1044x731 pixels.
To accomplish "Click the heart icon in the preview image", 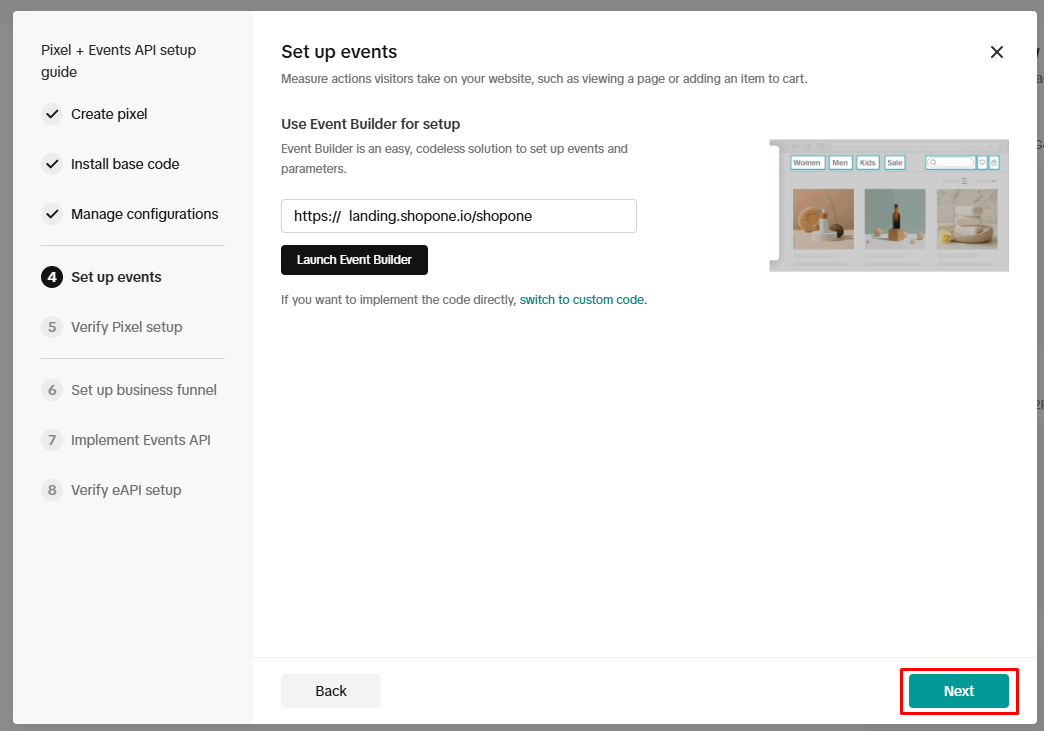I will coord(982,162).
